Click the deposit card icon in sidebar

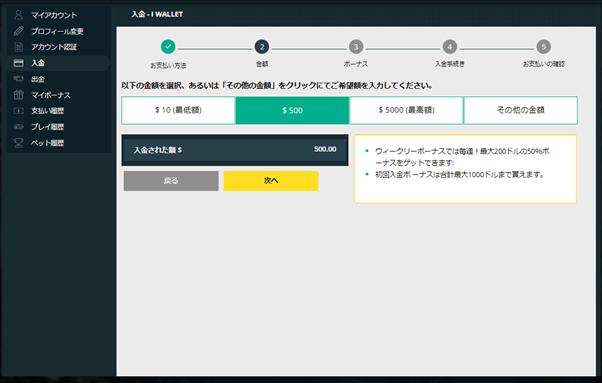(18, 63)
